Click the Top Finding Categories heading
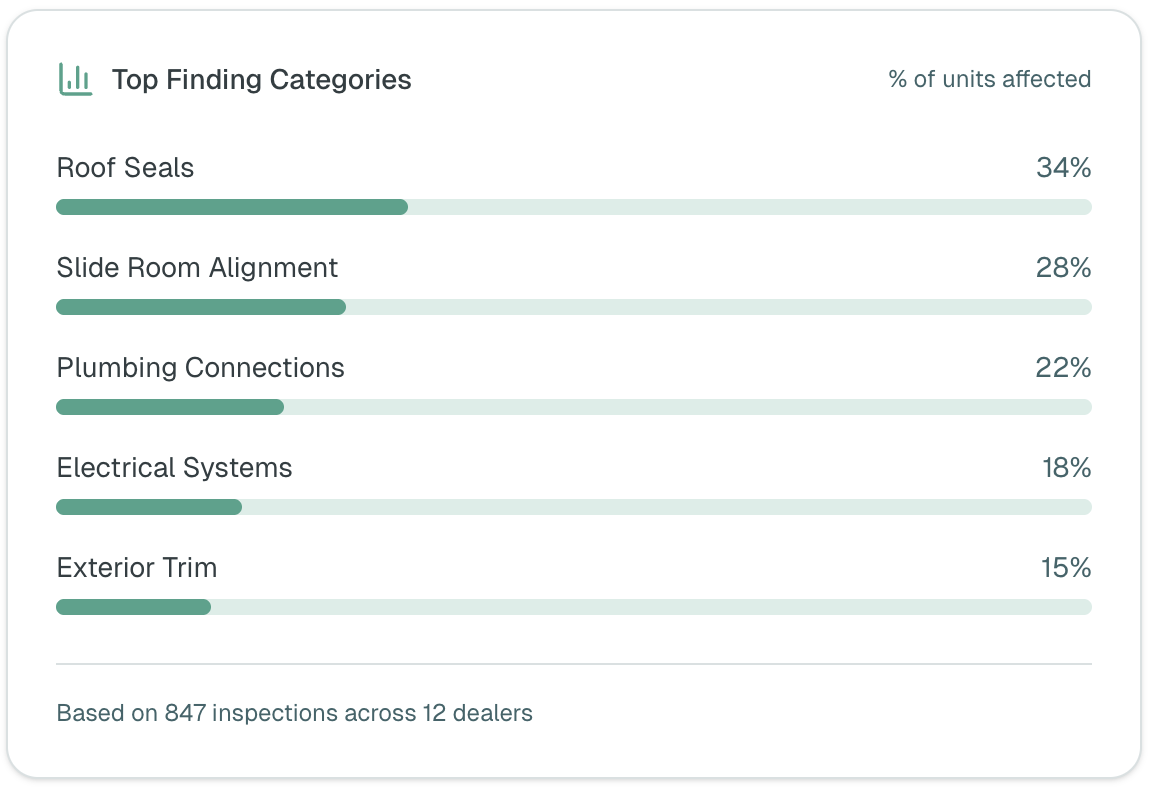This screenshot has height=790, width=1150. click(x=261, y=79)
